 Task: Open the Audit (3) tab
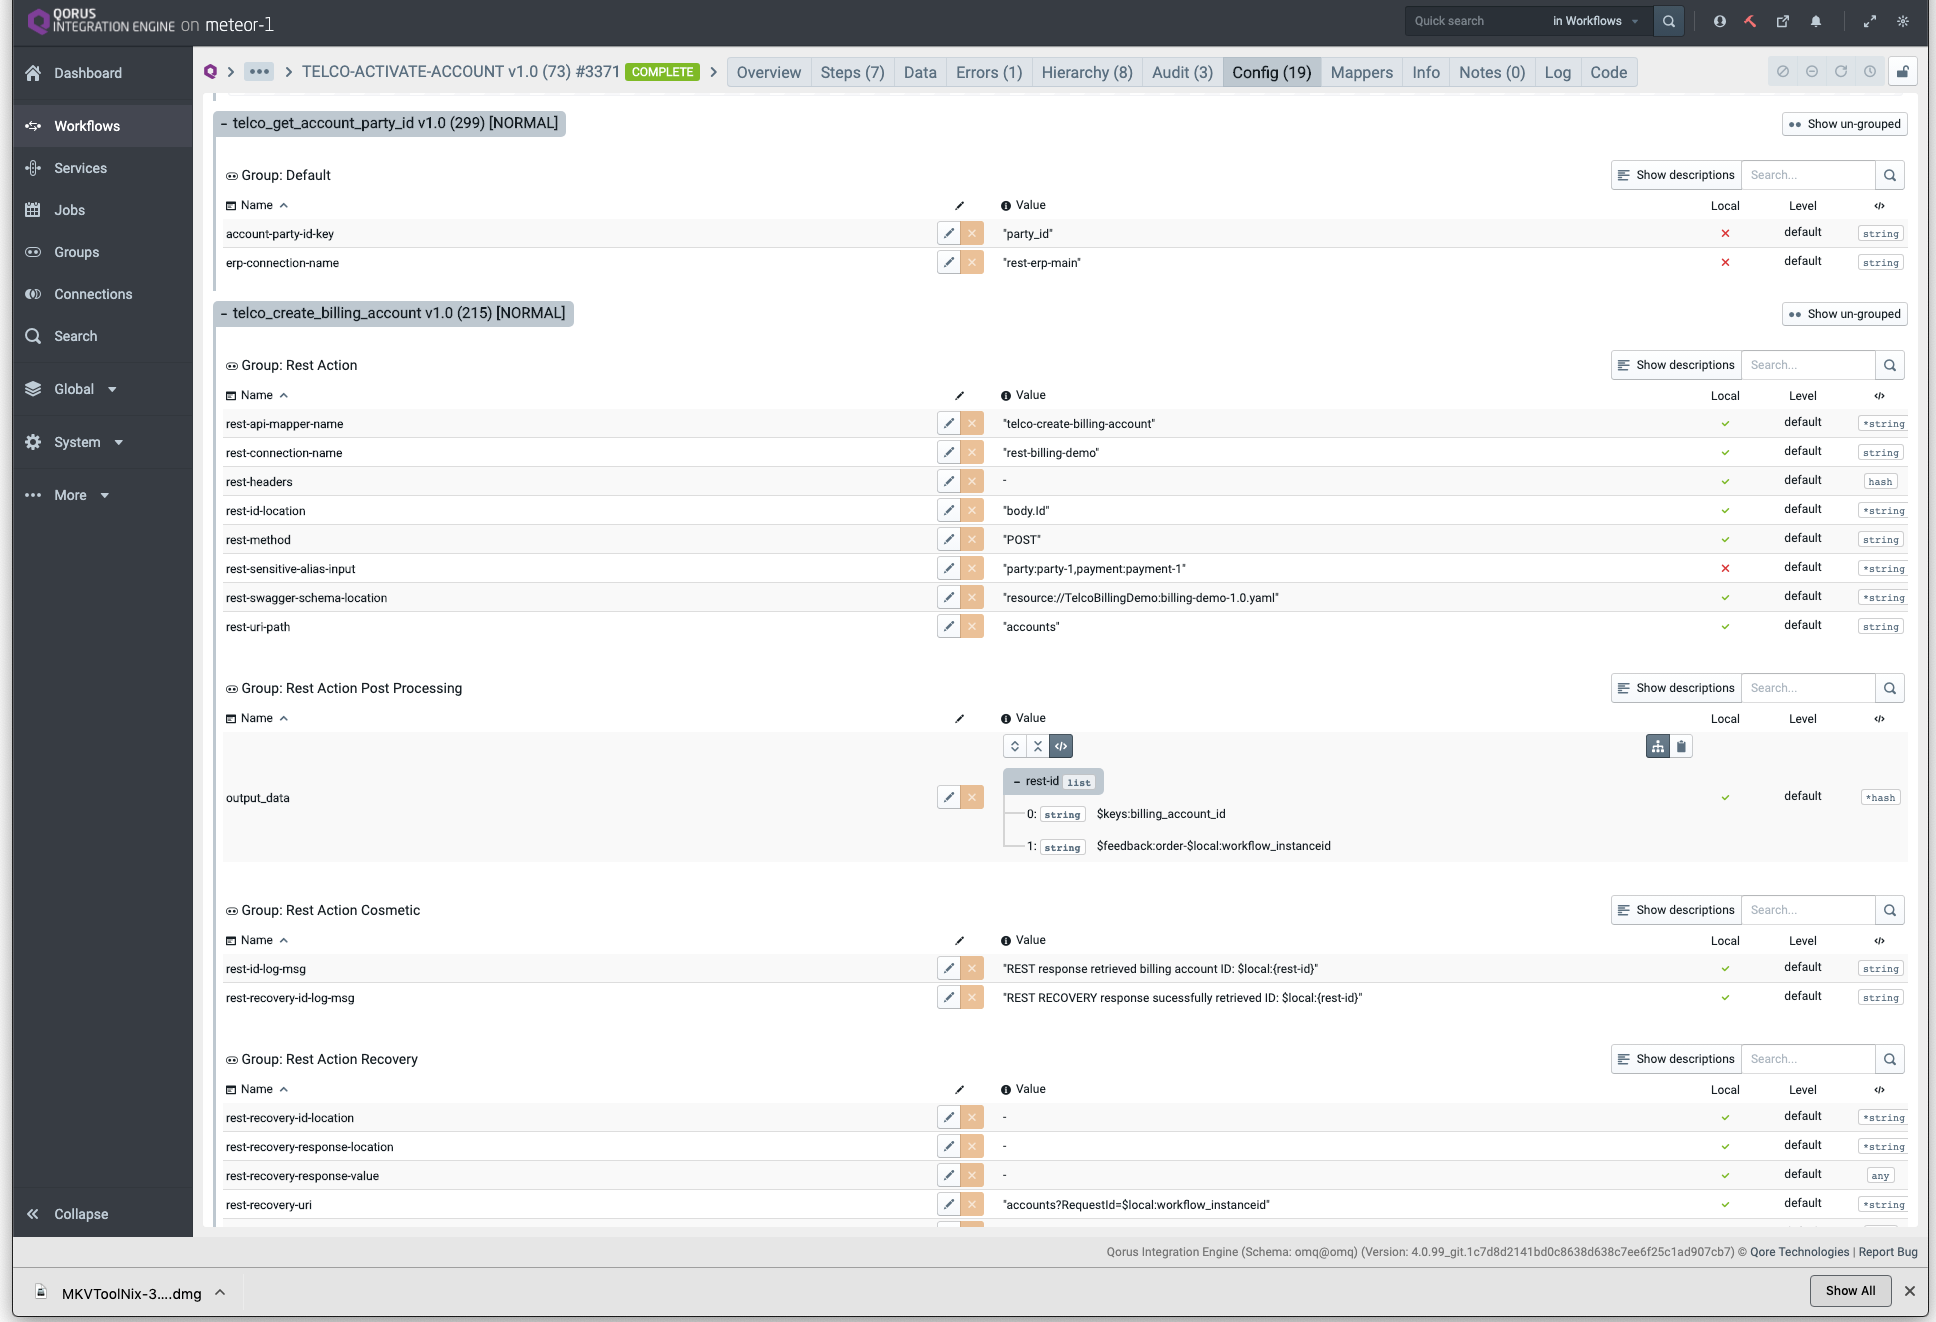1181,72
